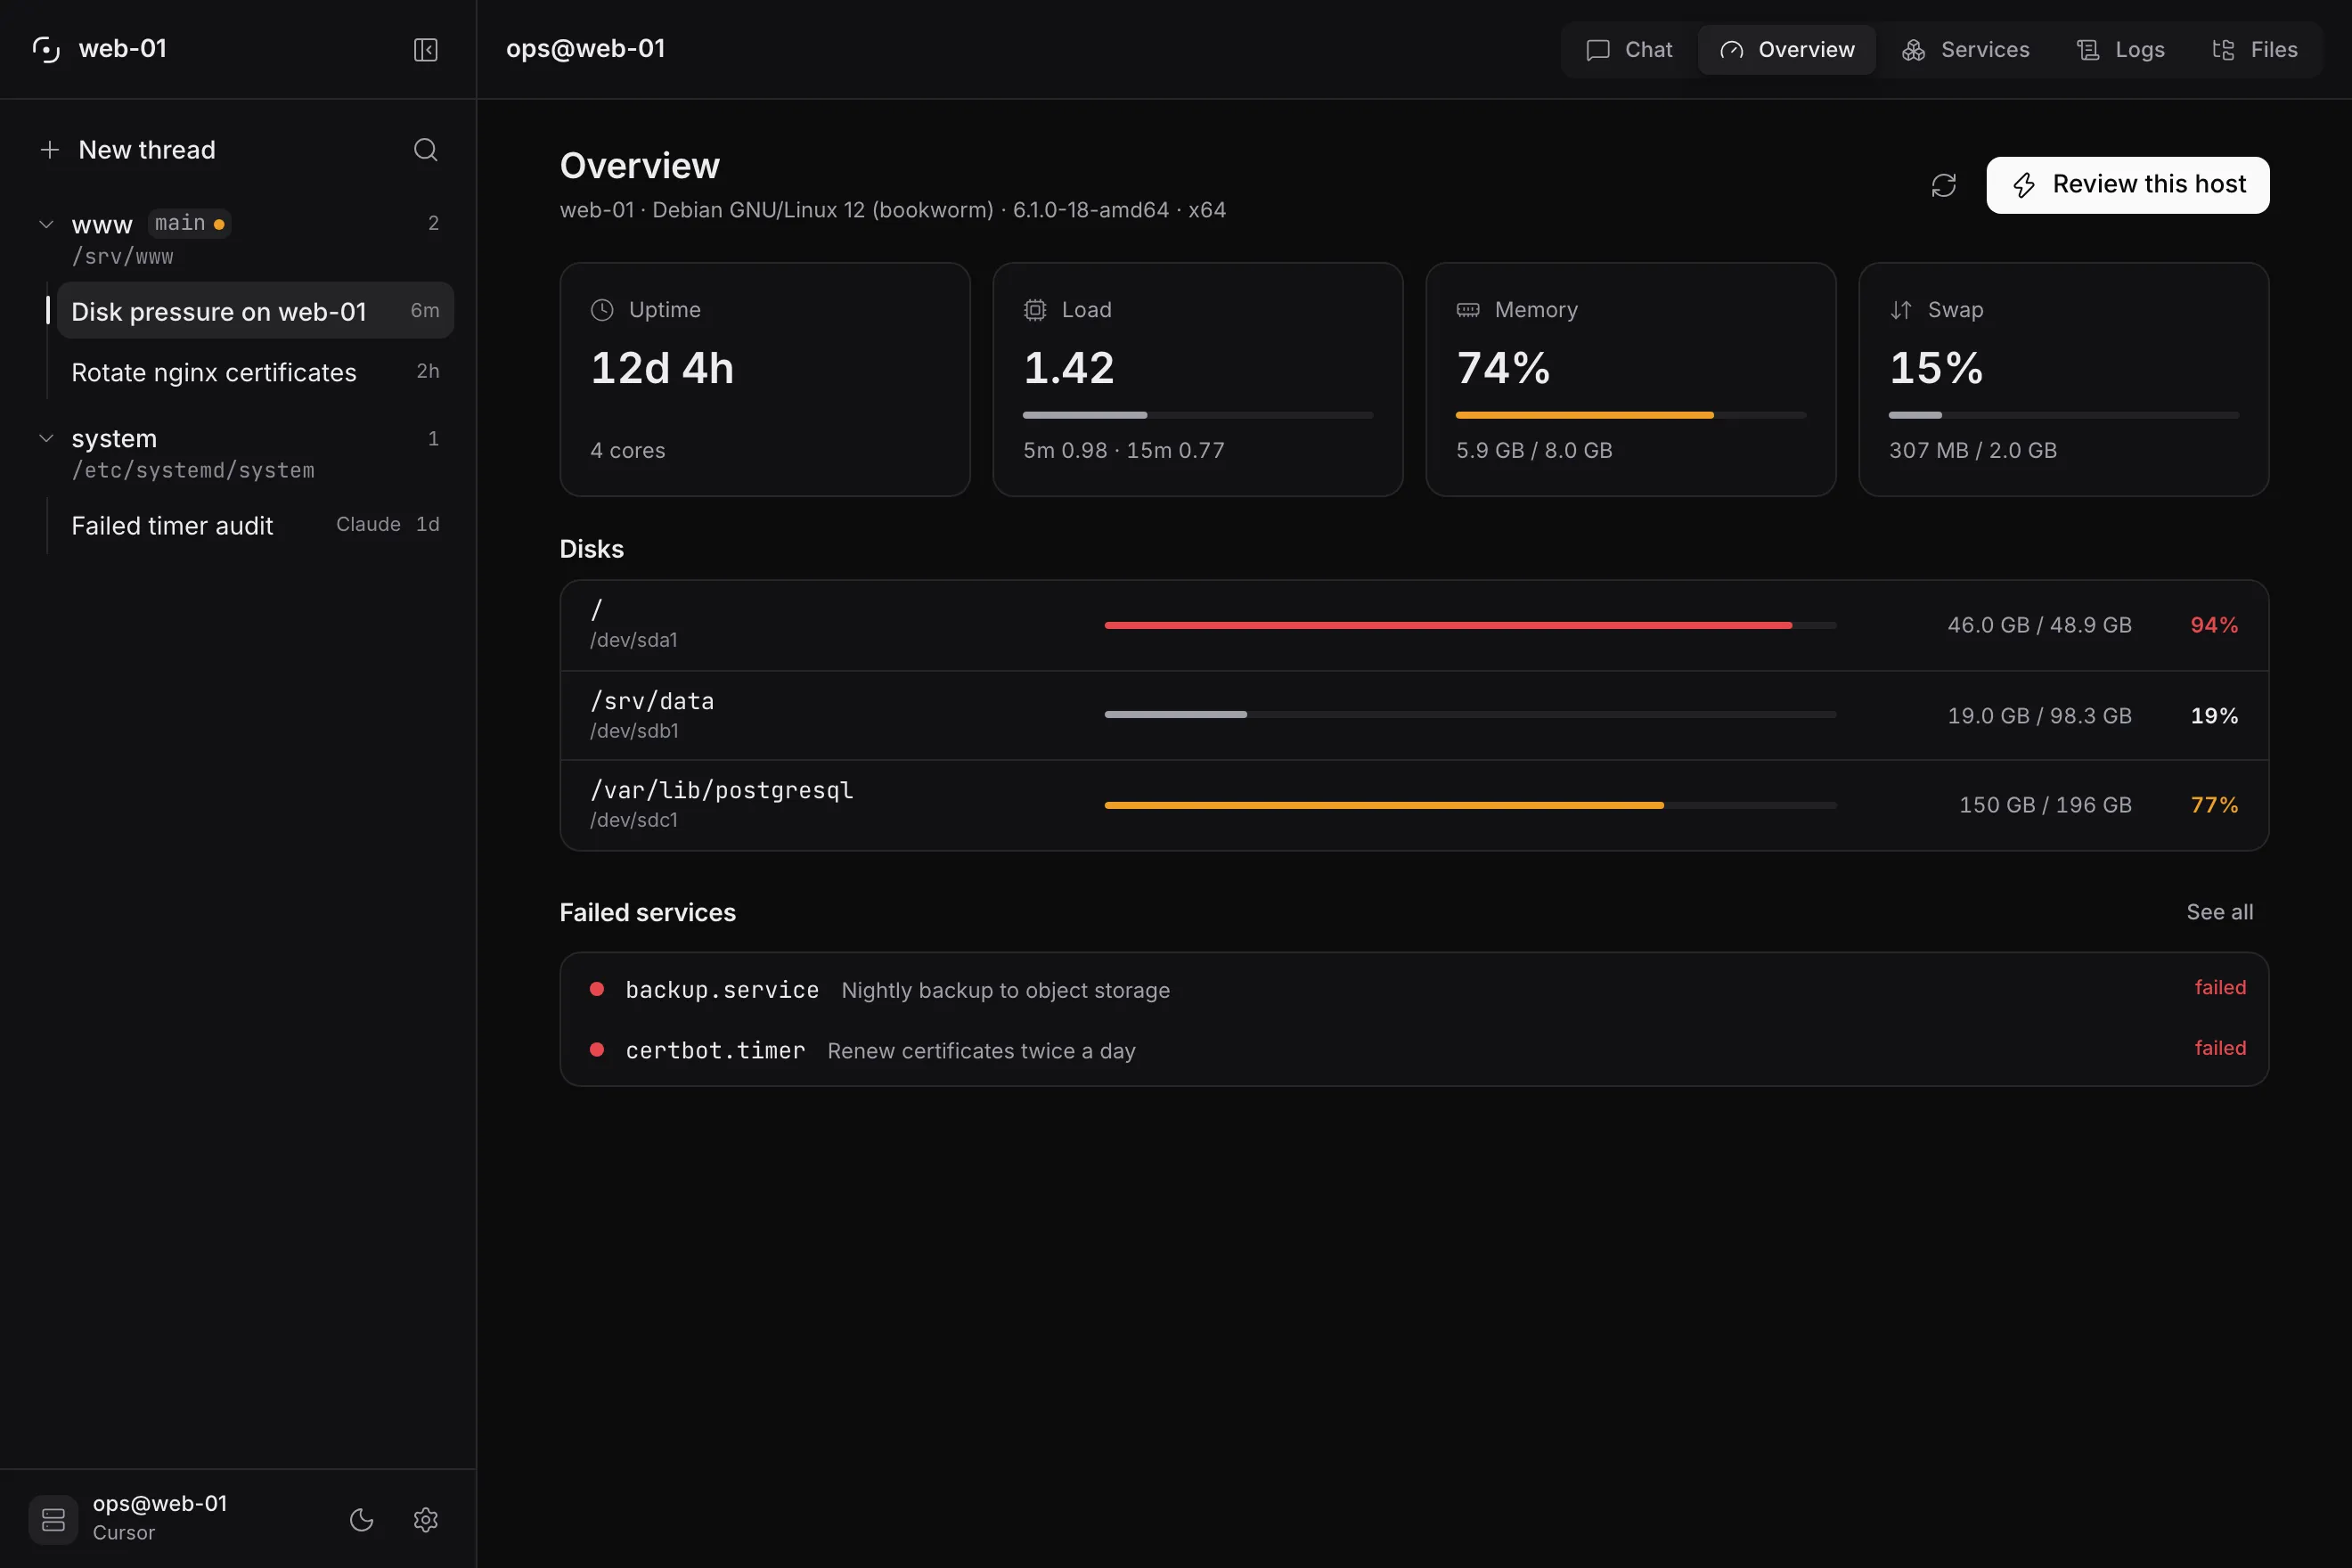
Task: Open the Rotate nginx certificates thread
Action: 255,372
